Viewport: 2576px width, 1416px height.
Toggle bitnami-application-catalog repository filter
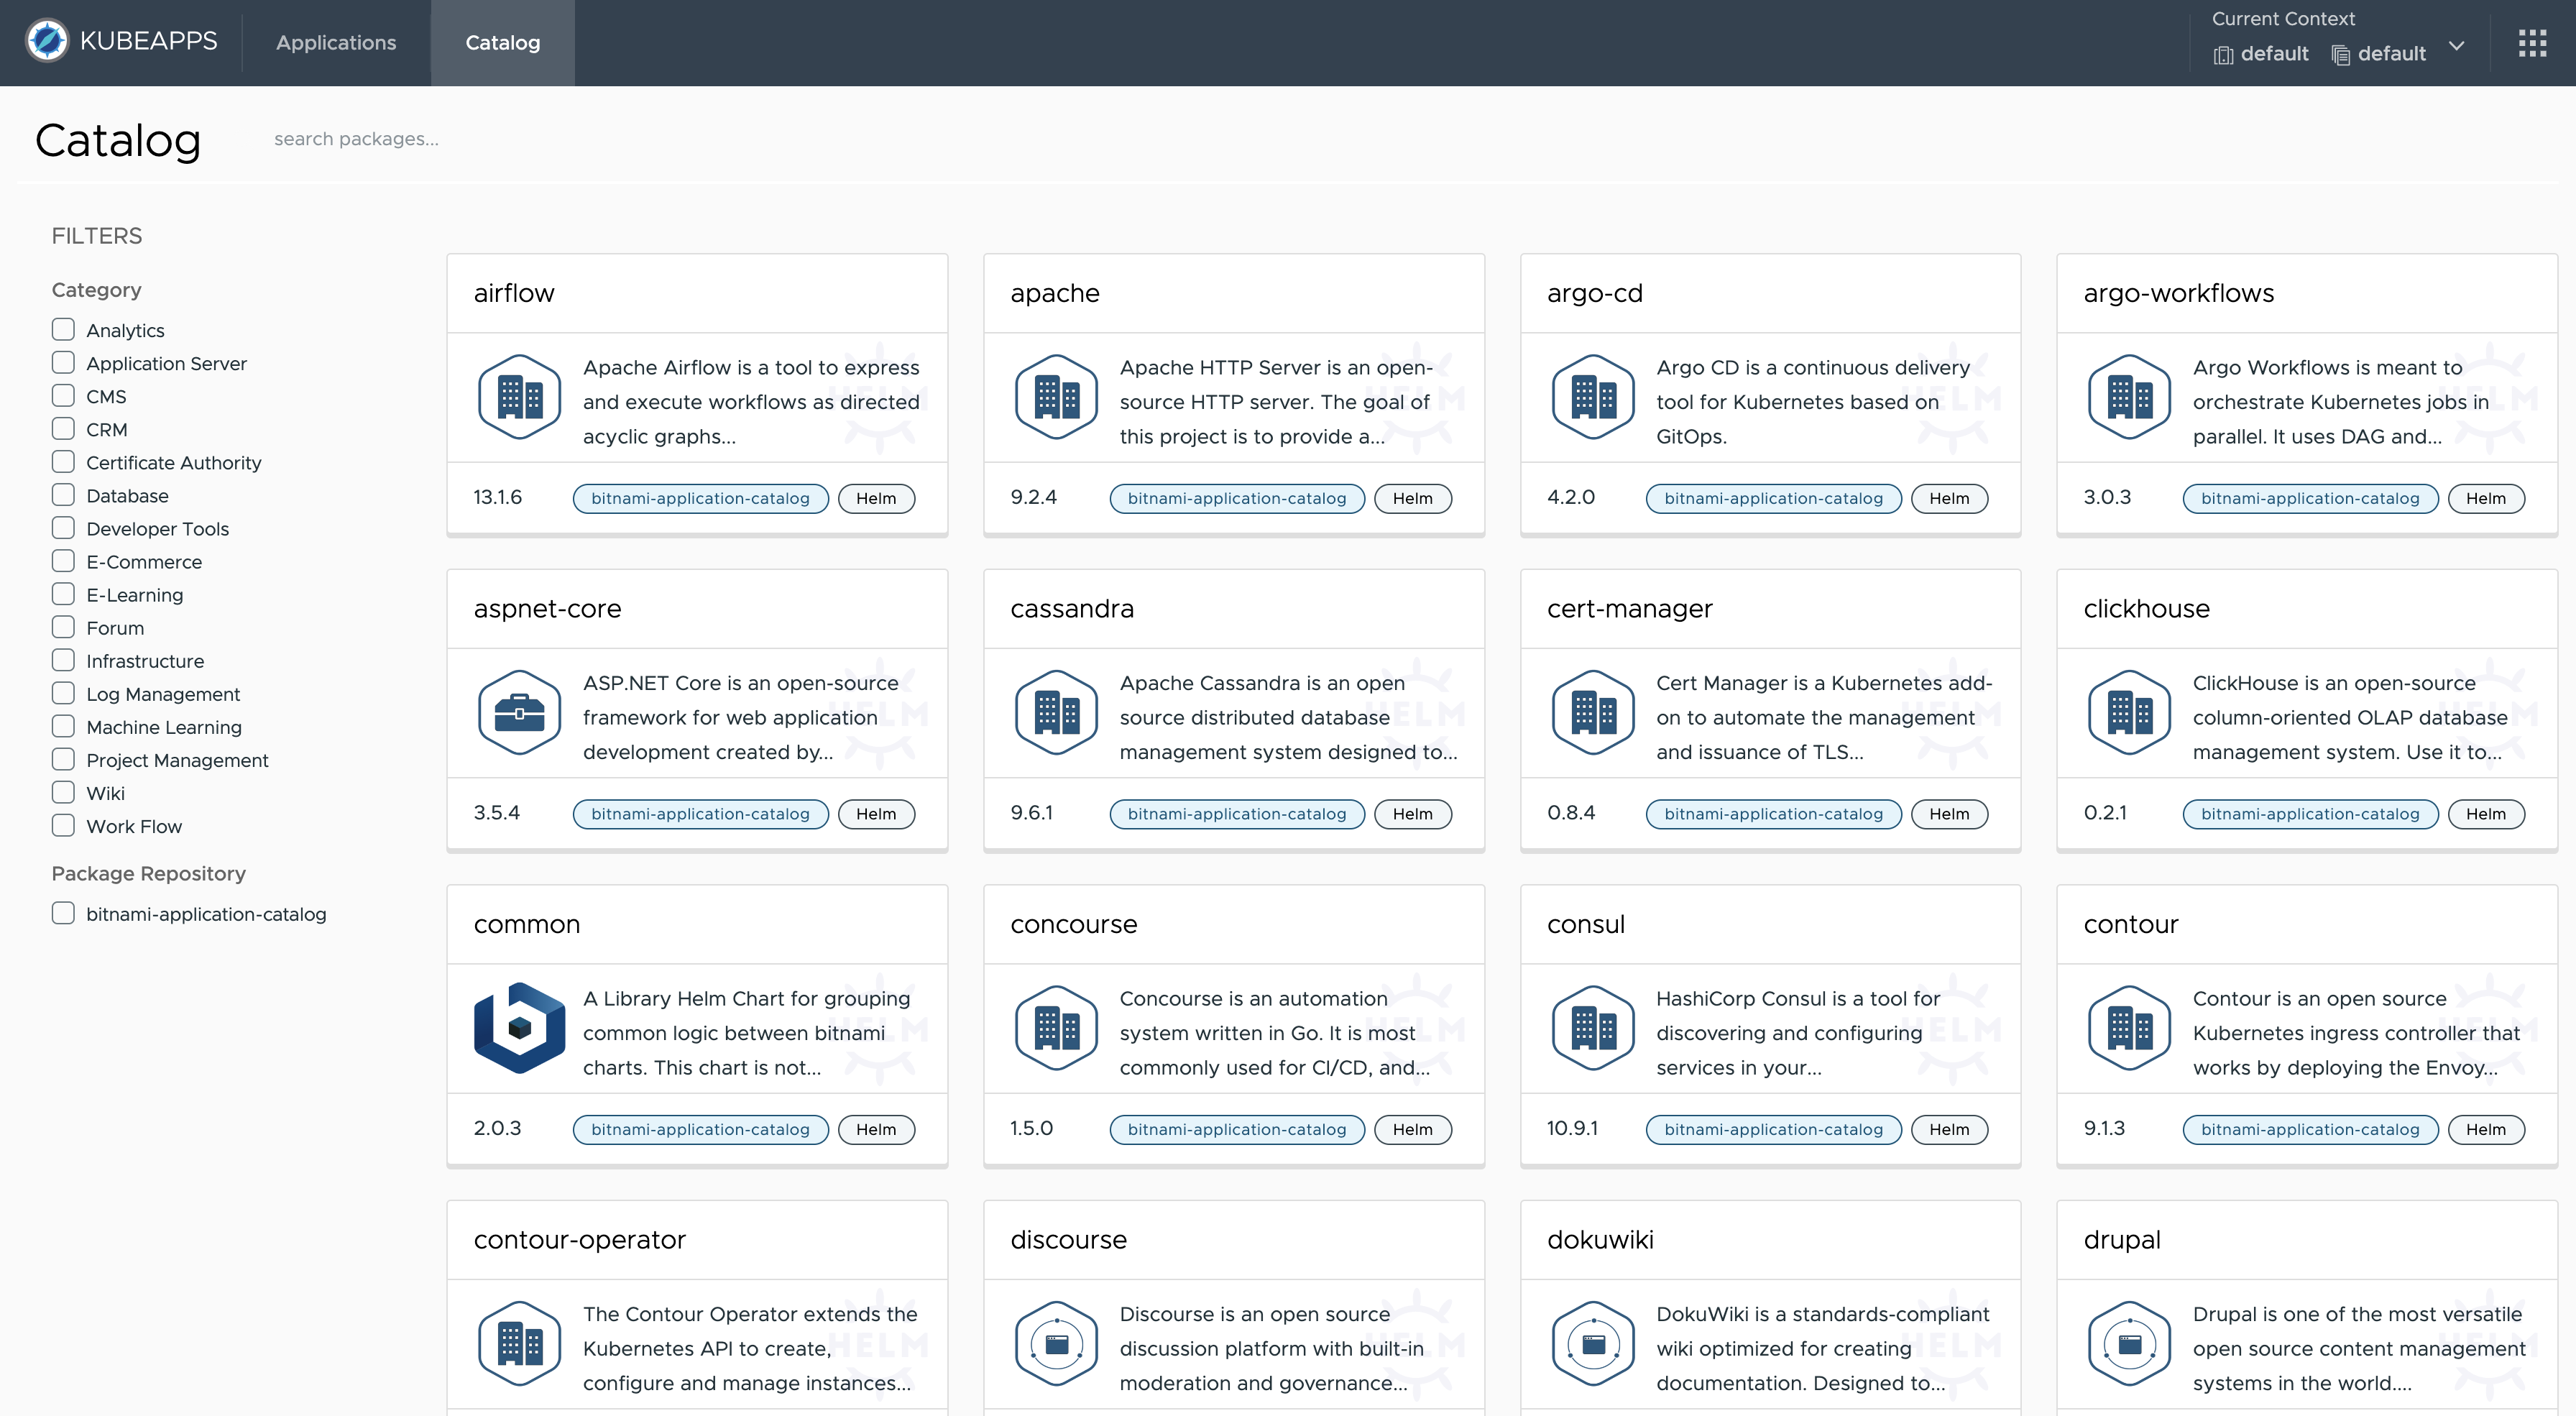click(63, 913)
